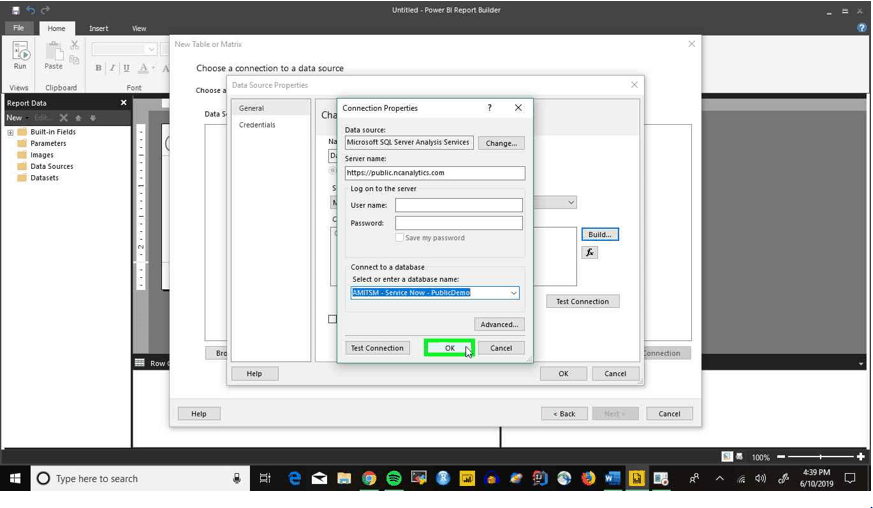Click delete X in Report Data toolbar

pyautogui.click(x=63, y=118)
